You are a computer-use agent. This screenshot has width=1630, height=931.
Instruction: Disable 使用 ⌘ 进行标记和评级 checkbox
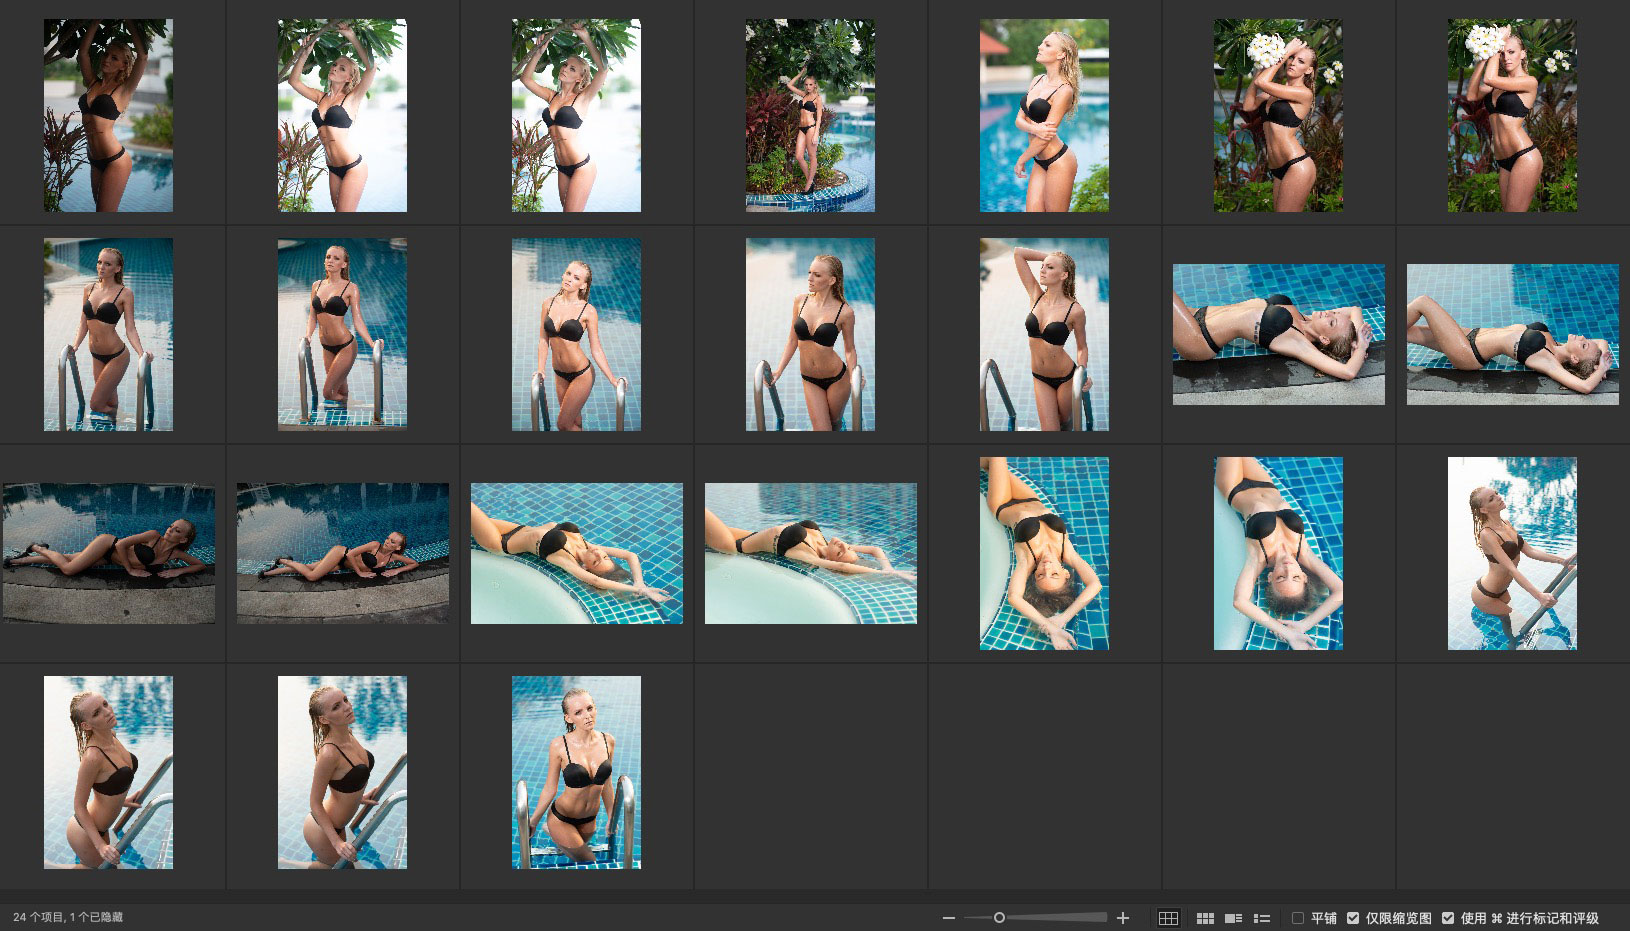(1448, 918)
